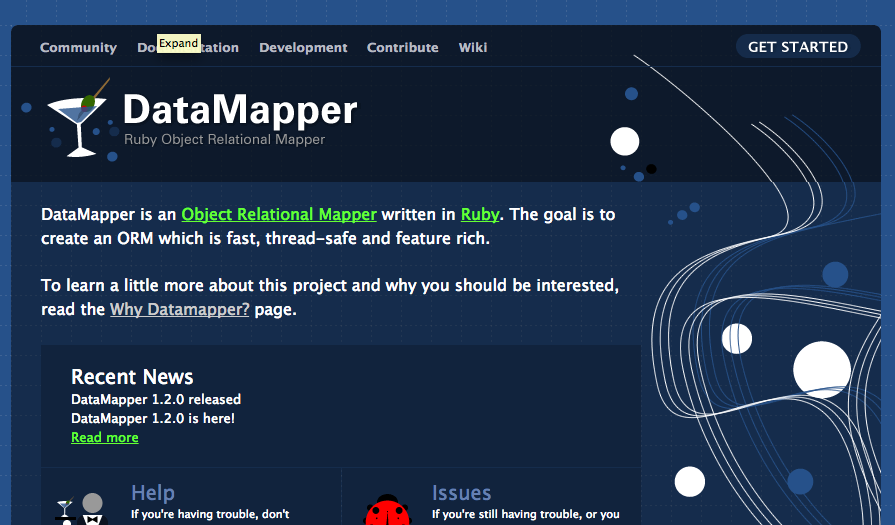Click the DataMapper site title
Viewport: 895px width, 525px height.
[240, 110]
